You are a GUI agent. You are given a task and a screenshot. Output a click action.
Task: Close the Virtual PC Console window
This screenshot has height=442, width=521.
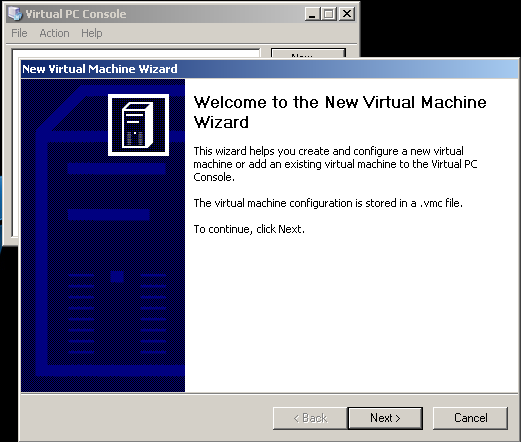(x=347, y=14)
